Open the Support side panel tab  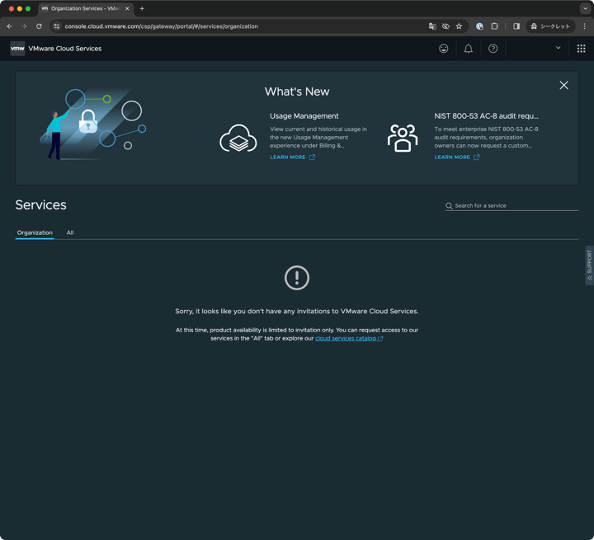click(x=589, y=265)
